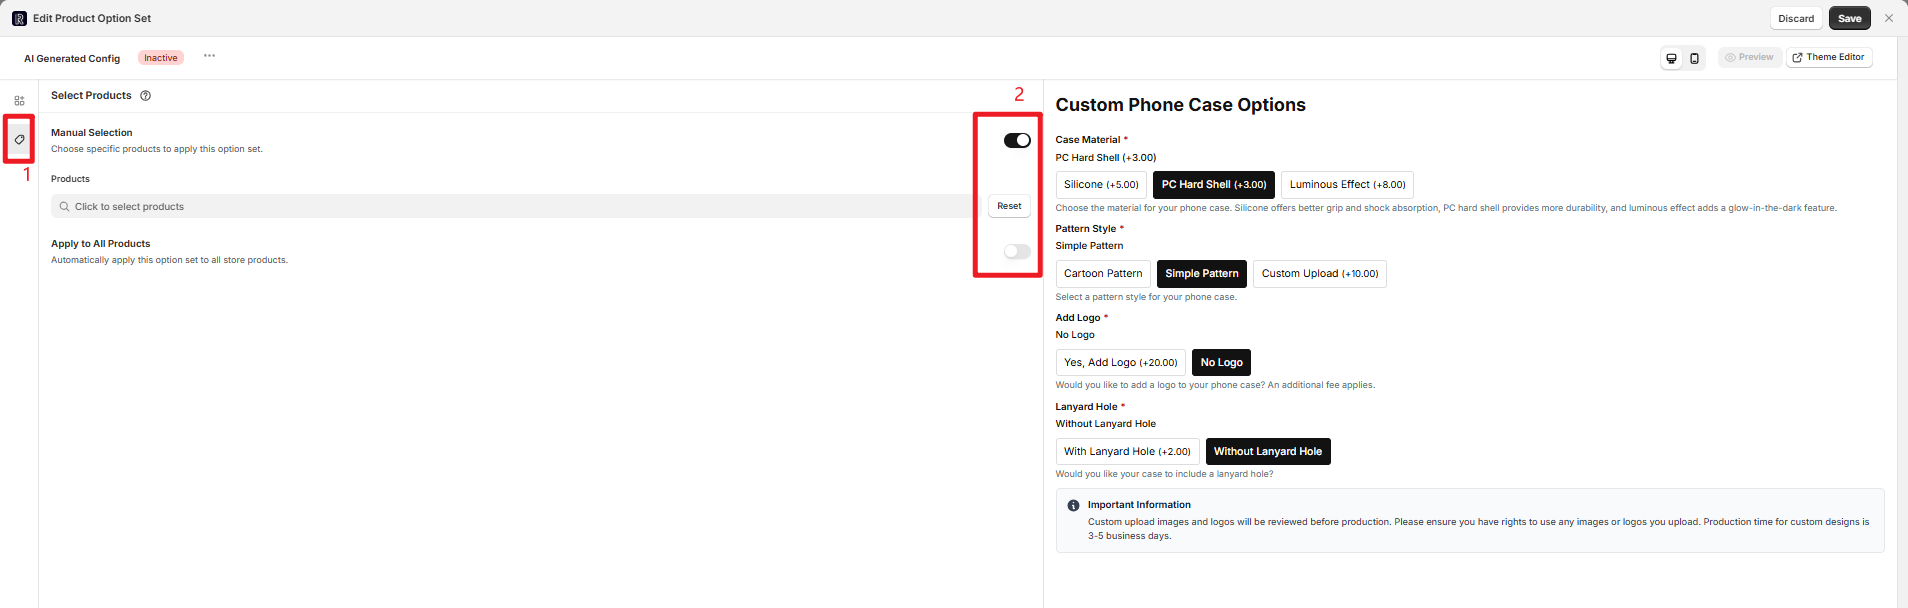Screen dimensions: 1908x608
Task: Click the Discard button
Action: coord(1795,18)
